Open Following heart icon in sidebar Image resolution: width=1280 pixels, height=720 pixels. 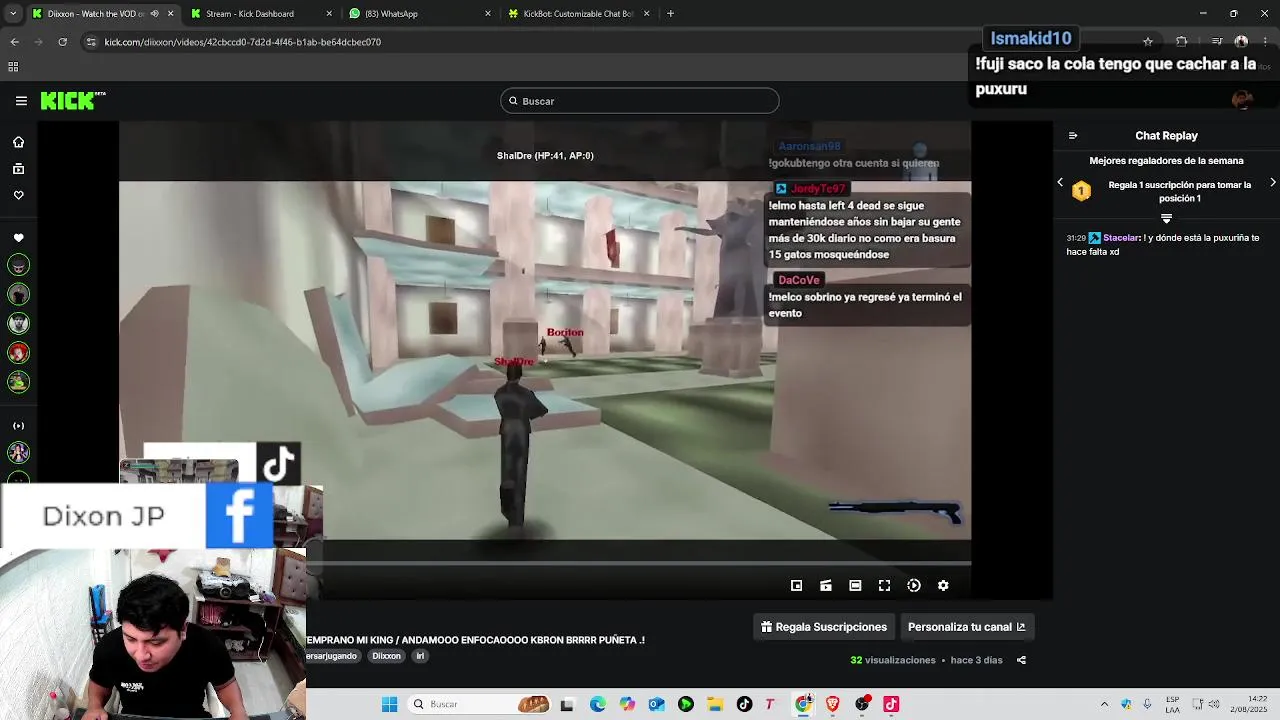click(x=18, y=195)
